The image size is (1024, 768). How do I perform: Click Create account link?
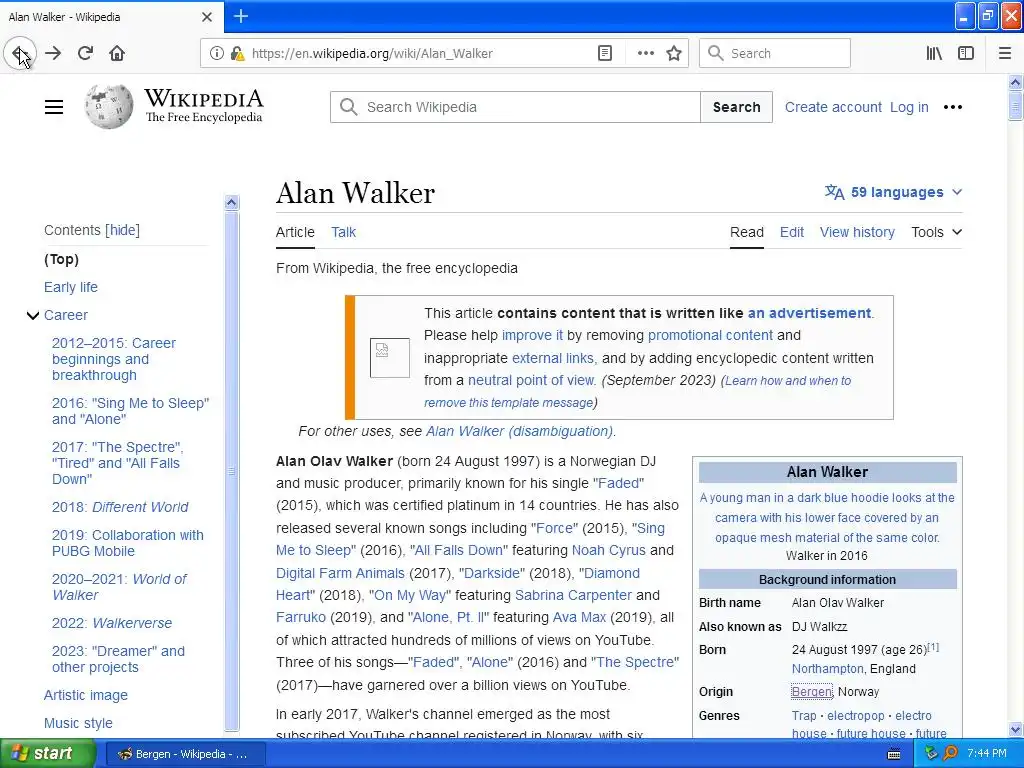pos(833,107)
